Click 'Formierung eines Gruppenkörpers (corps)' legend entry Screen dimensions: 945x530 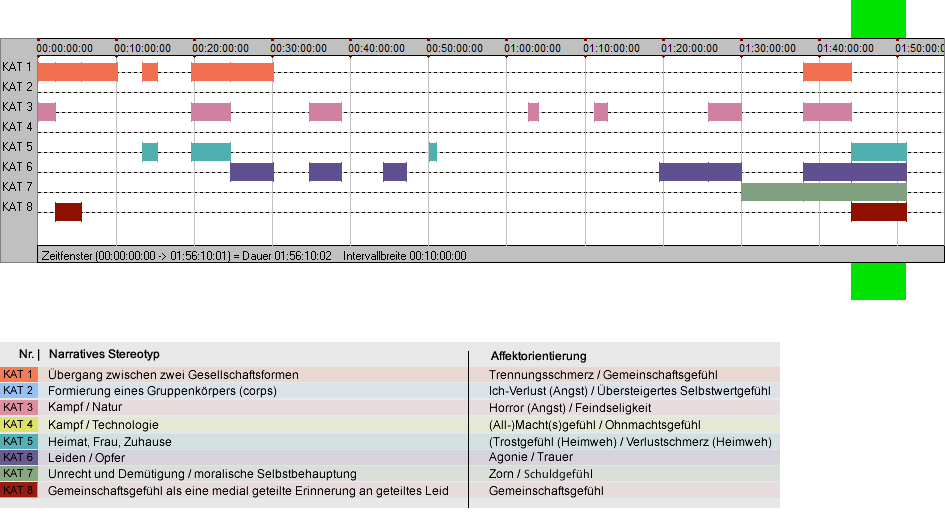pyautogui.click(x=162, y=391)
